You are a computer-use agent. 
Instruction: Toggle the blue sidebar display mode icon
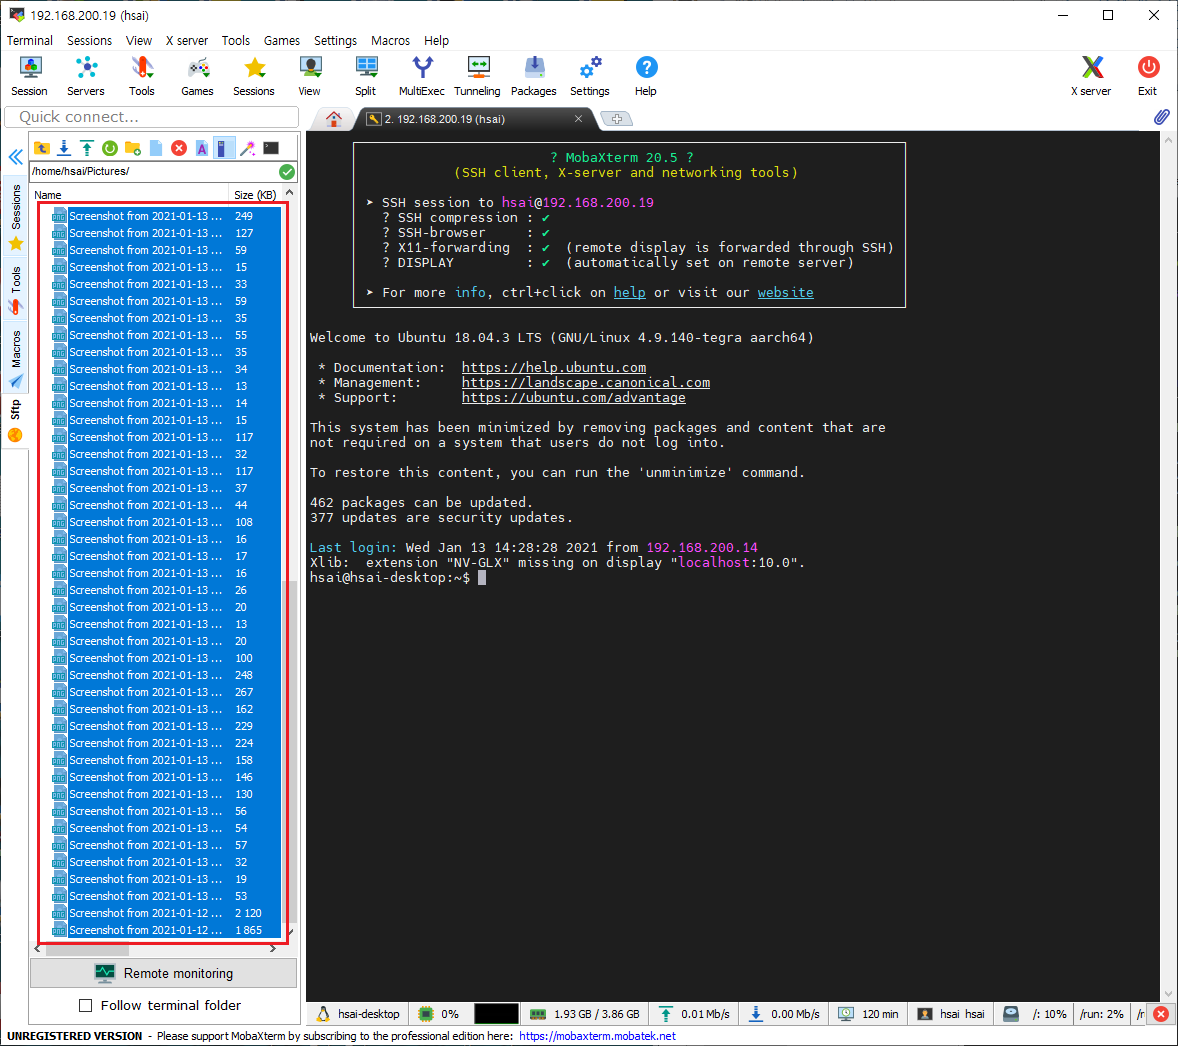pos(224,148)
